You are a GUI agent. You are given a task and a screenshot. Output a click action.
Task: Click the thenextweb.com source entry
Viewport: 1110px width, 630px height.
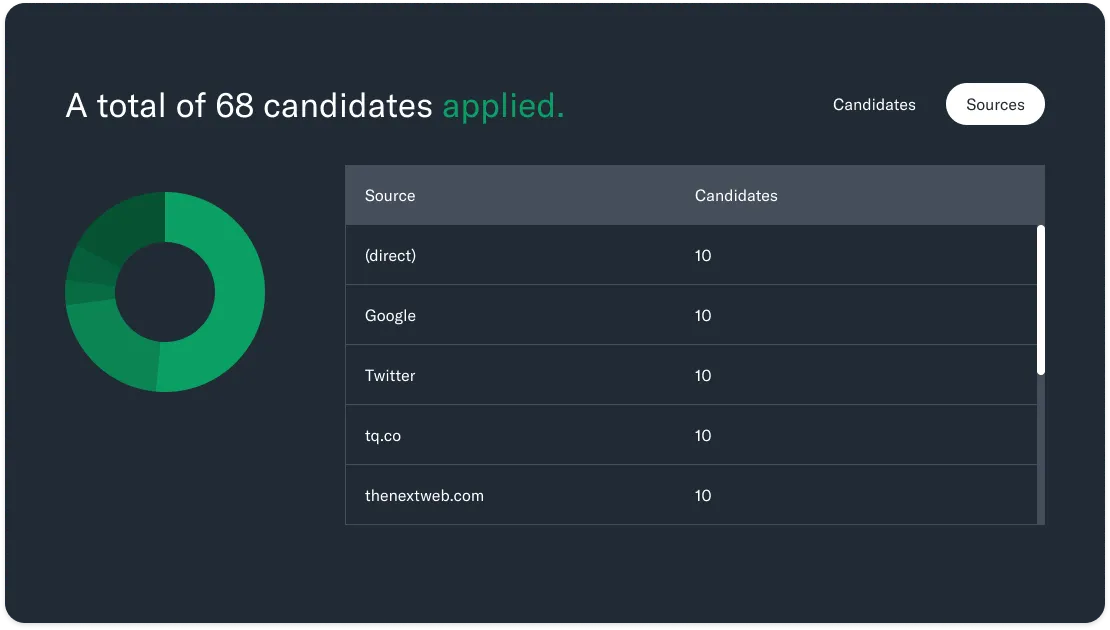(424, 496)
